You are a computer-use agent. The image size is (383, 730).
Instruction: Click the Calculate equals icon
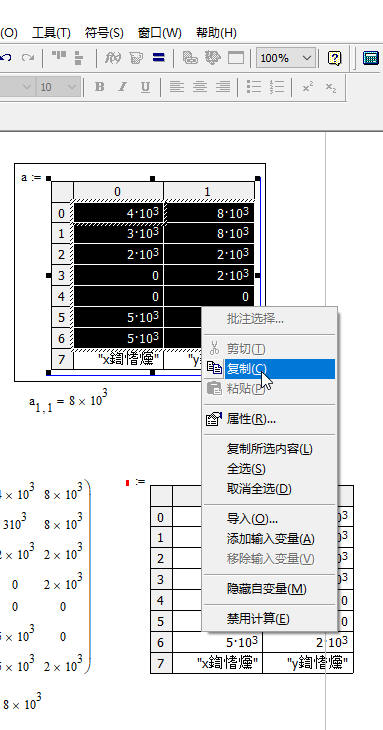pos(159,58)
